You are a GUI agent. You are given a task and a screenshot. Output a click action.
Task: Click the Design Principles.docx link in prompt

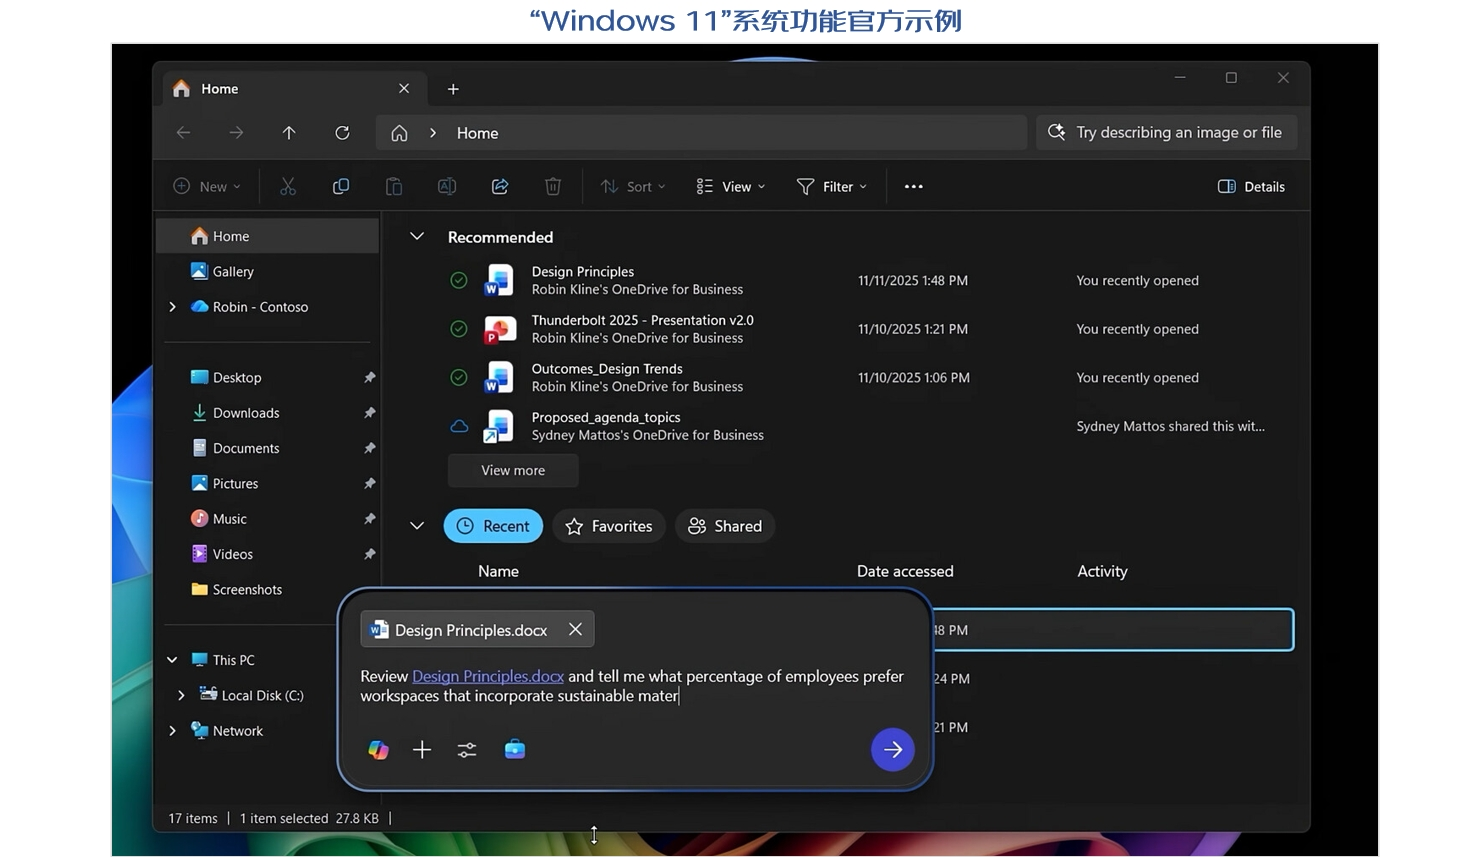488,676
